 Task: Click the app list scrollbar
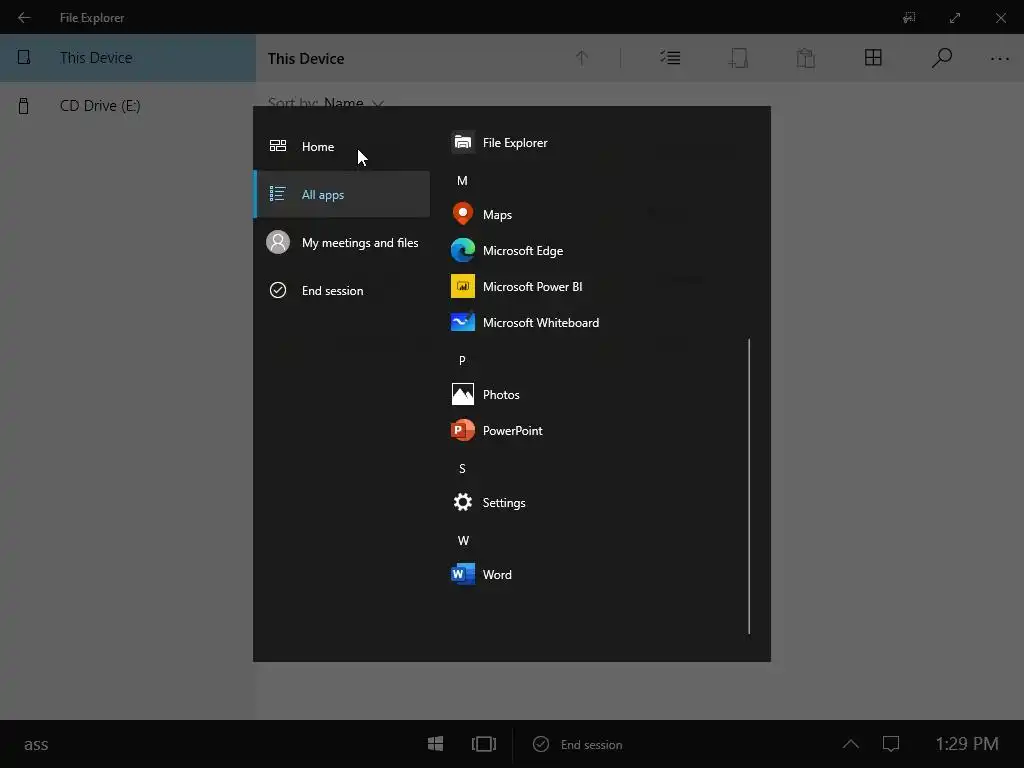coord(749,486)
